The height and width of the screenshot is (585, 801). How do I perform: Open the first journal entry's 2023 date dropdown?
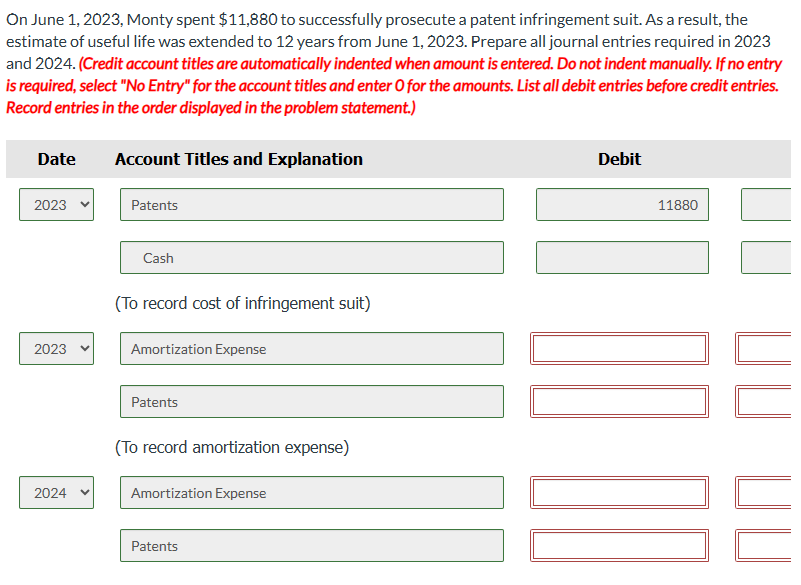[56, 204]
